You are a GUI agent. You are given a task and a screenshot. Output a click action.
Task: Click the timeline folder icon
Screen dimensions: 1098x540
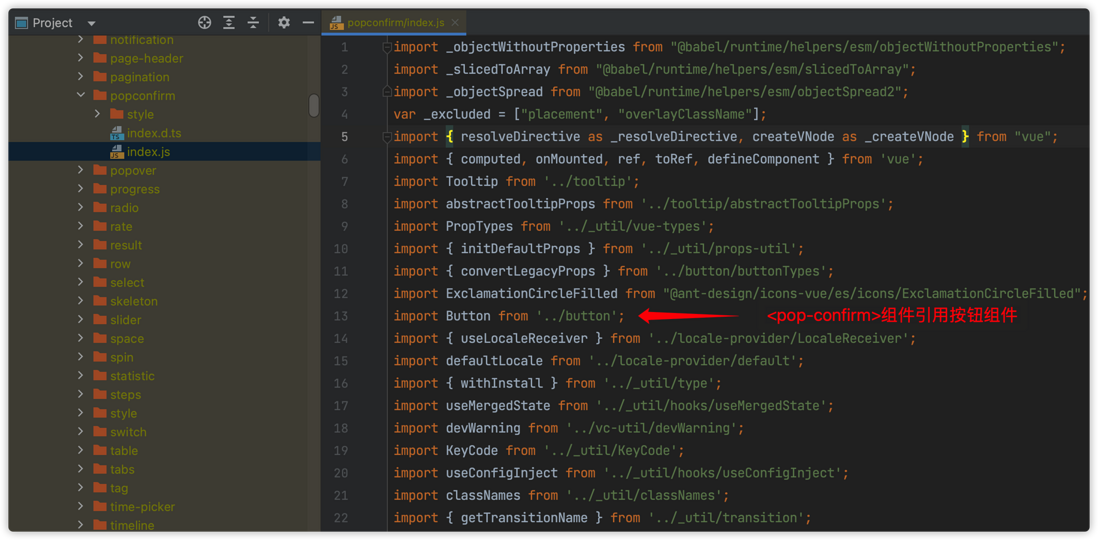tap(99, 525)
